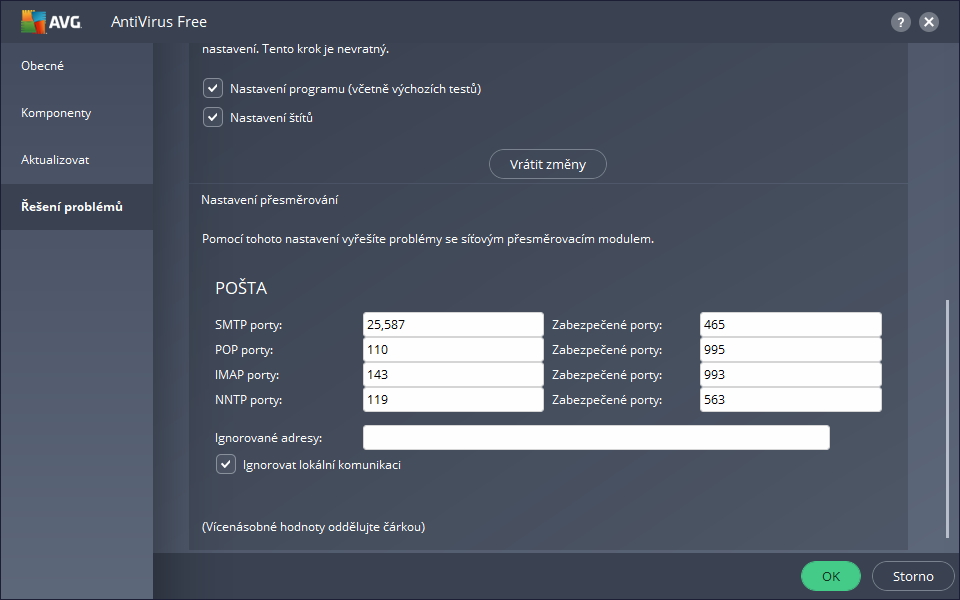Edit the IMAP porty field
This screenshot has height=600, width=960.
coord(452,375)
